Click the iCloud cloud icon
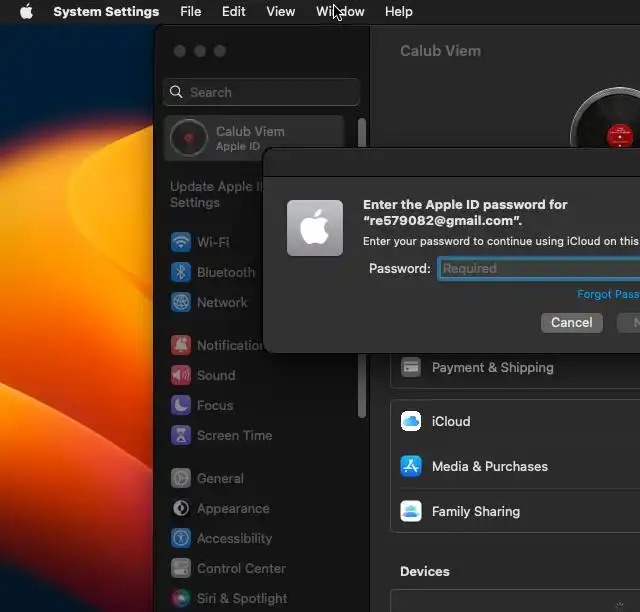640x612 pixels. click(411, 421)
